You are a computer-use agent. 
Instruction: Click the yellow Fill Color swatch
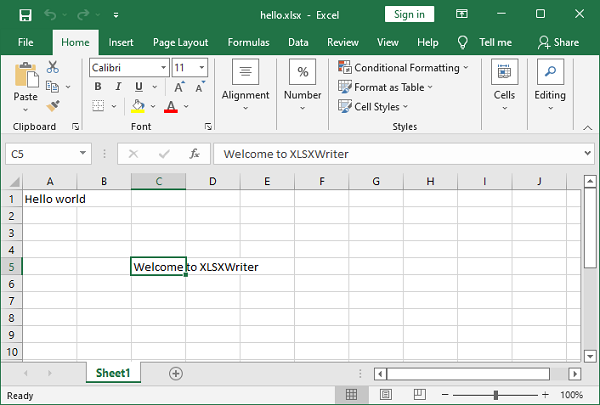pyautogui.click(x=138, y=106)
